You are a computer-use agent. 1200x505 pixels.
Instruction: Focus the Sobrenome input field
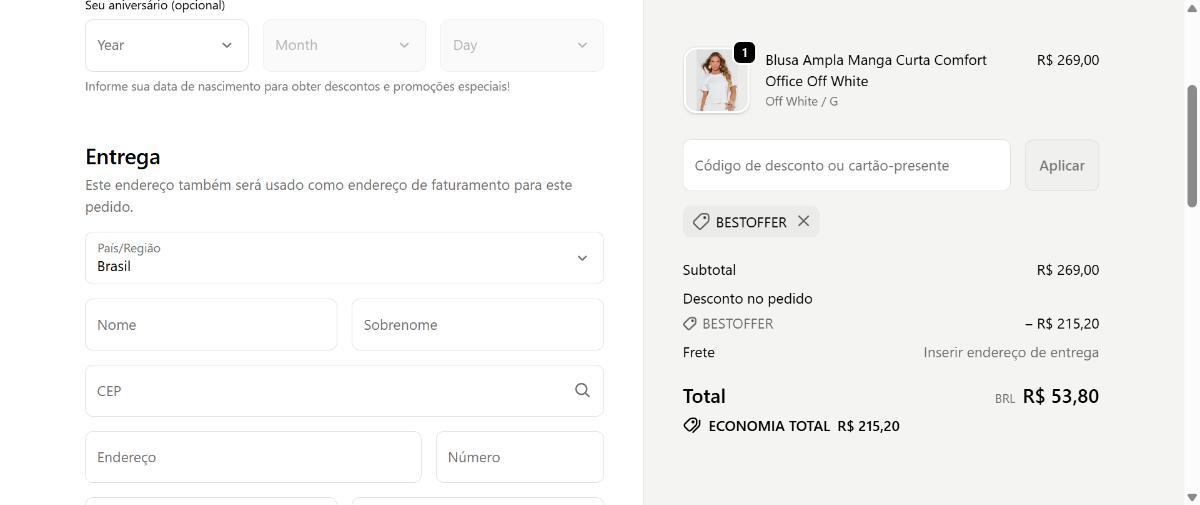(477, 325)
